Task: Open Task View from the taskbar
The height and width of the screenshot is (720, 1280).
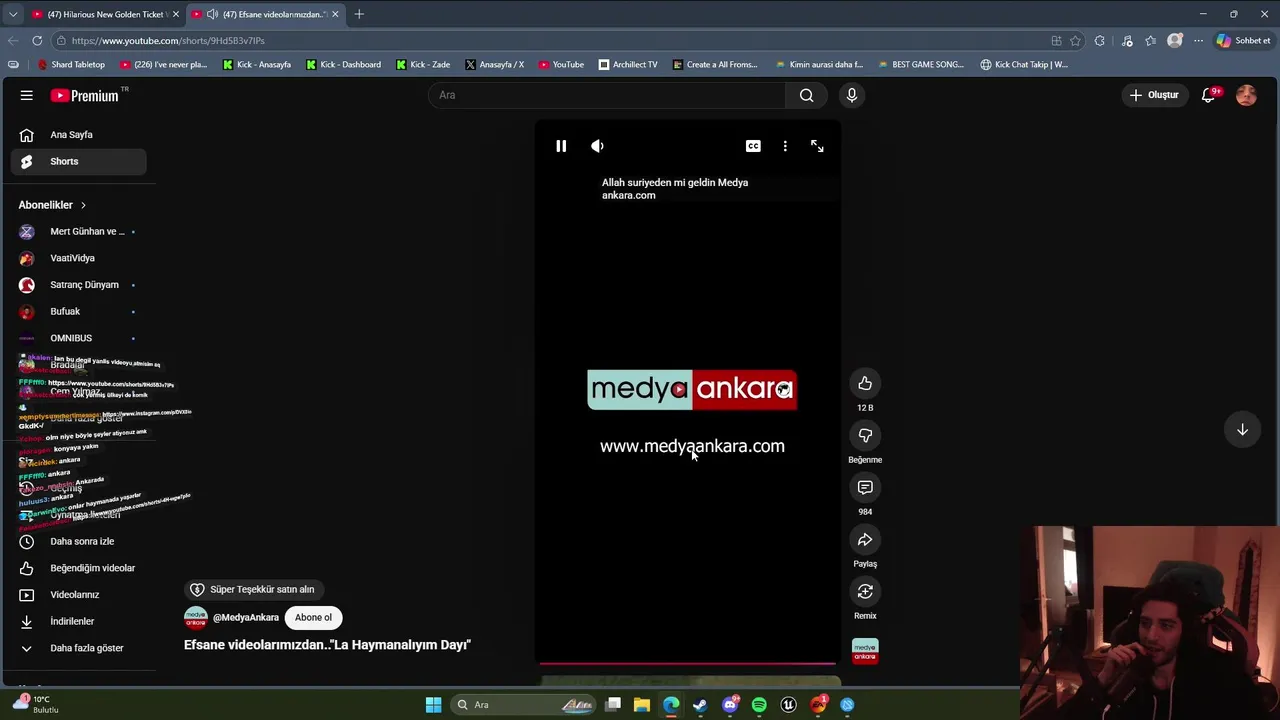Action: tap(613, 705)
